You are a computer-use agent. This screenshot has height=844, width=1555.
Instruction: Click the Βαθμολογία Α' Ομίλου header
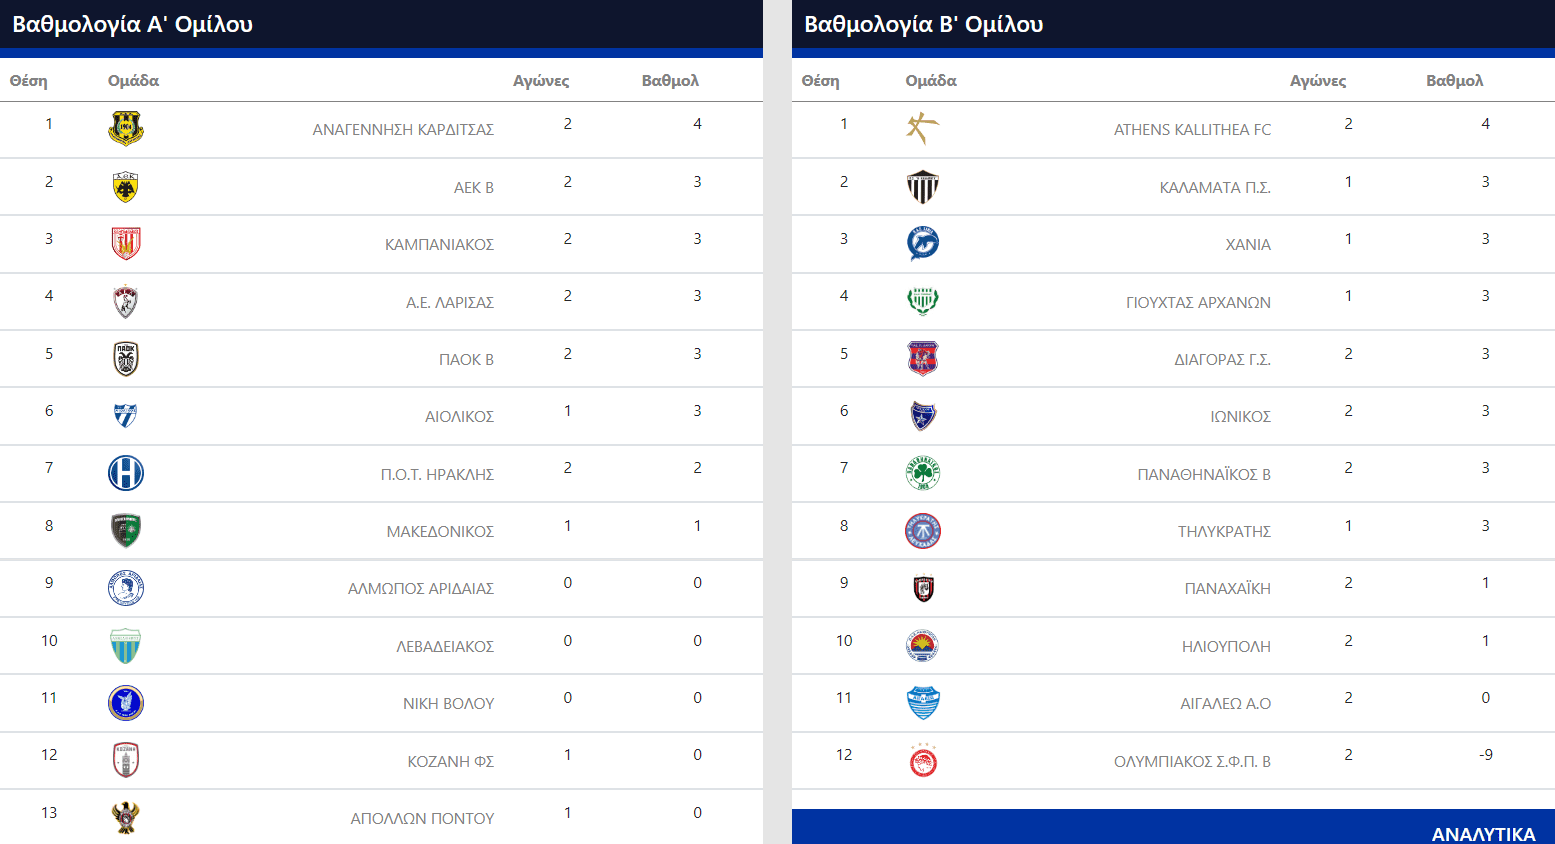click(132, 24)
